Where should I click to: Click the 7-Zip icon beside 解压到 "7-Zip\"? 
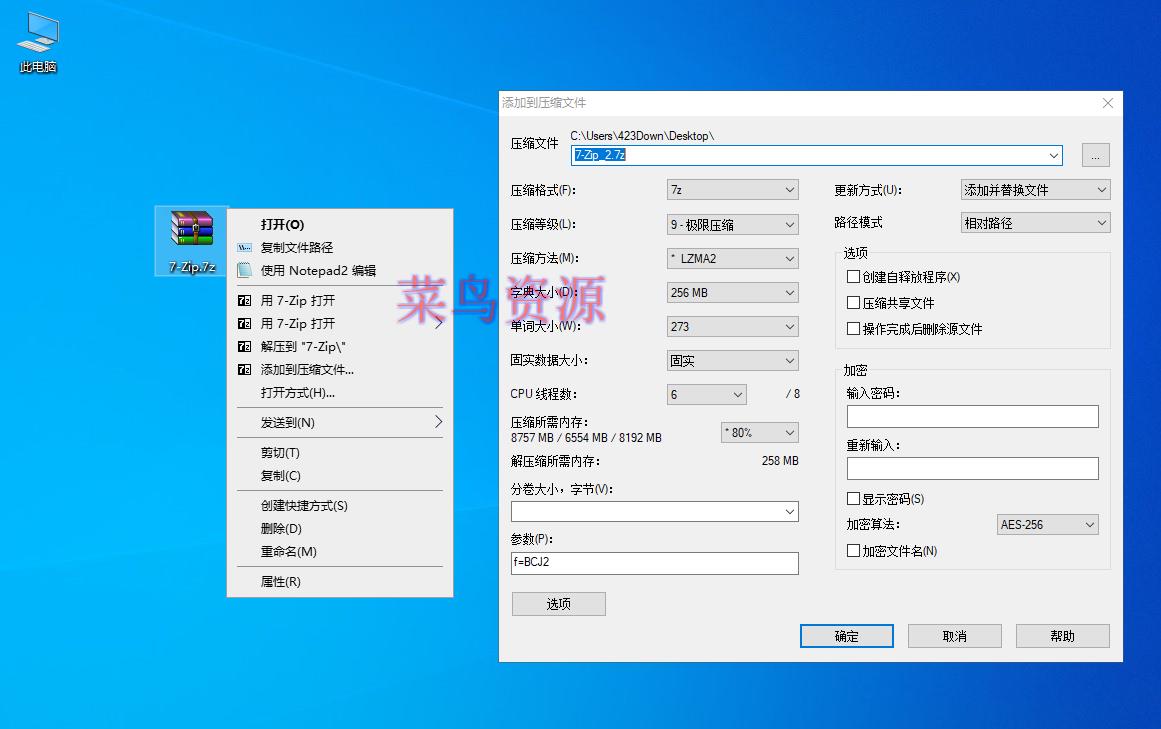coord(244,347)
